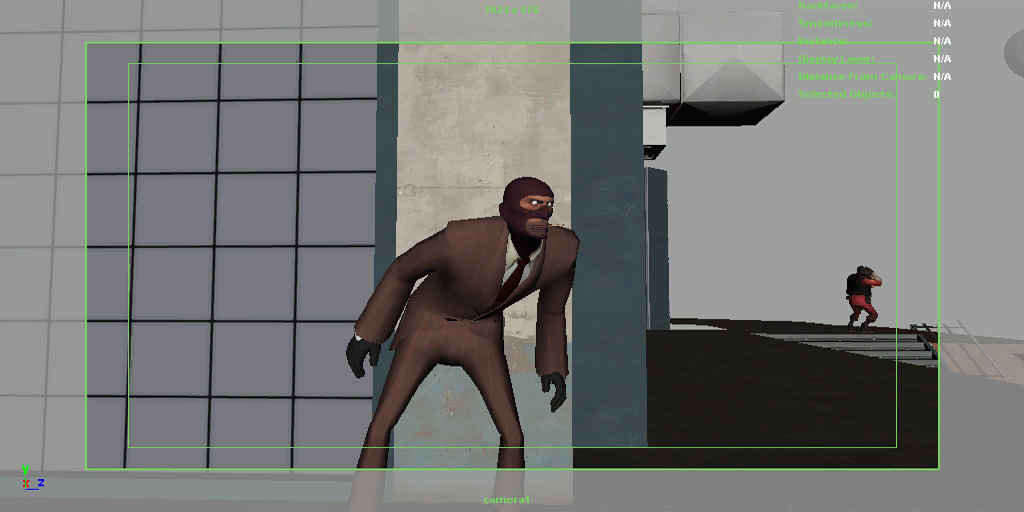
Task: Click the 'Smoothness:' HUD label
Action: (x=835, y=23)
